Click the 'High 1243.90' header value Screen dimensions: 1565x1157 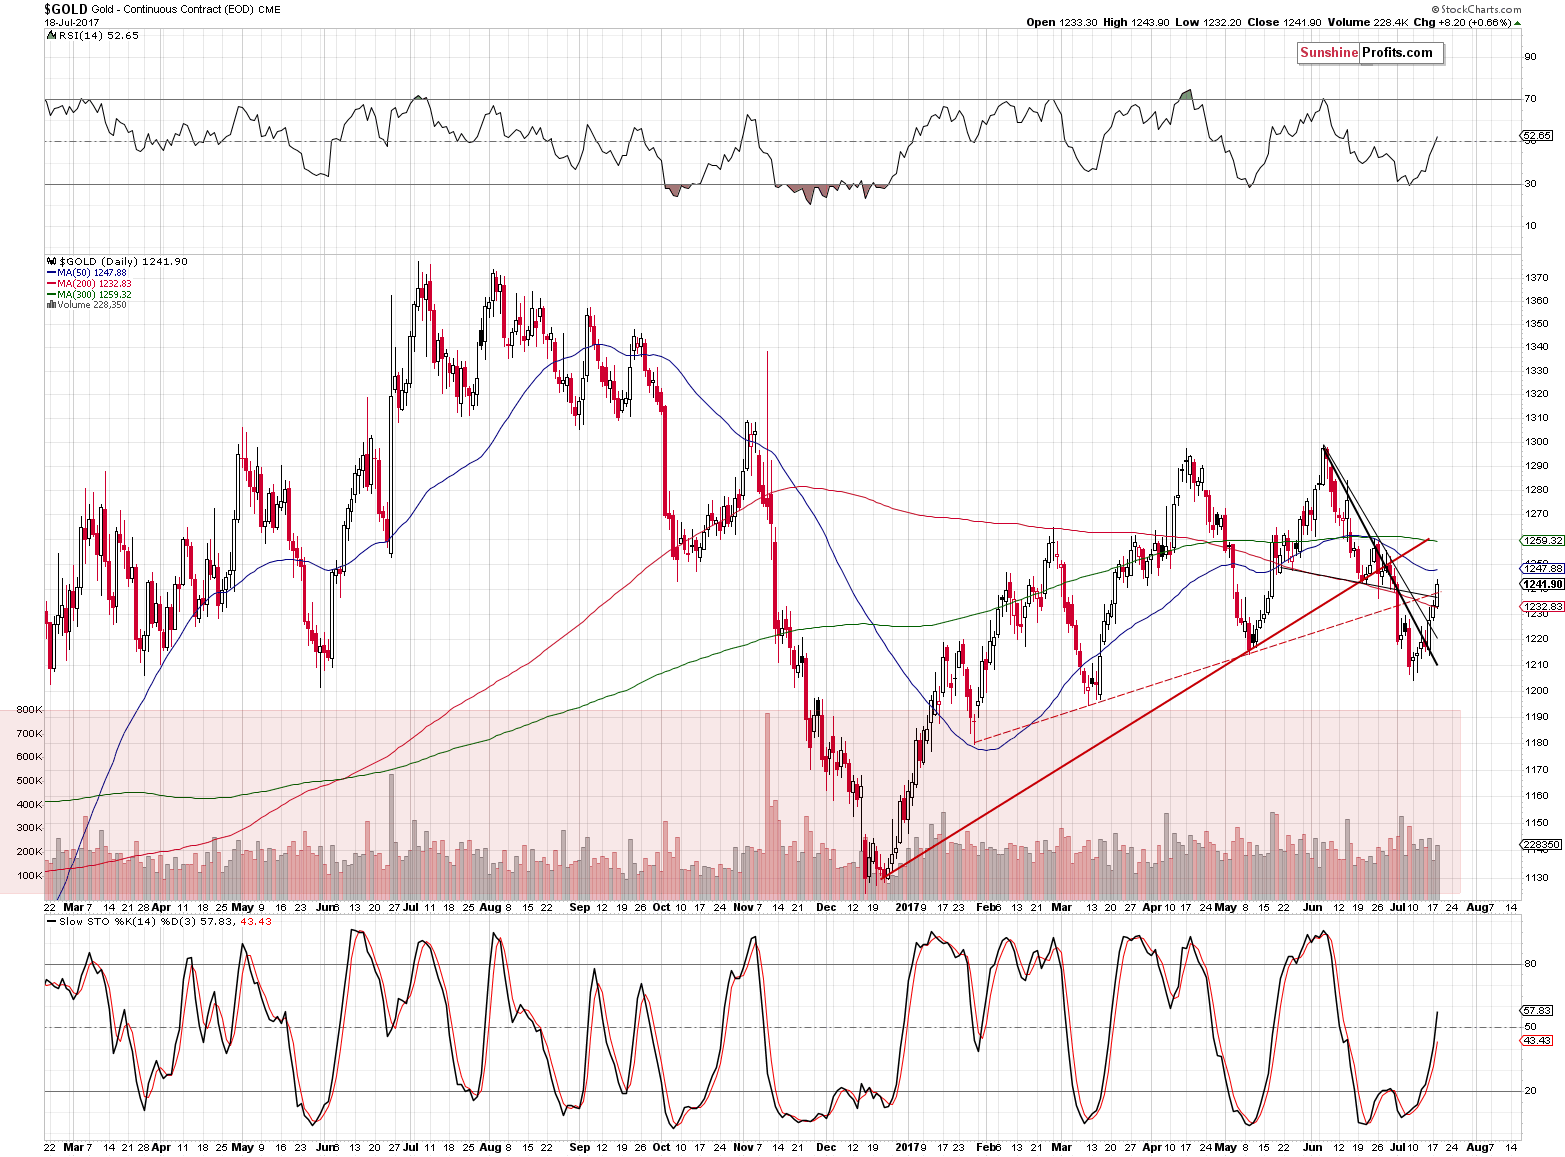1136,22
